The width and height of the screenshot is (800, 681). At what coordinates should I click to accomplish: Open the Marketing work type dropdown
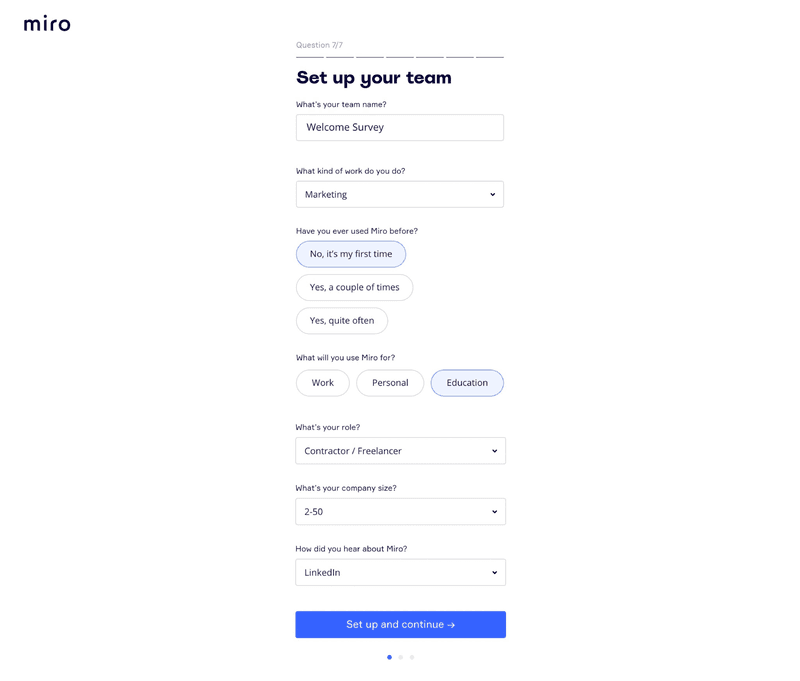click(399, 194)
